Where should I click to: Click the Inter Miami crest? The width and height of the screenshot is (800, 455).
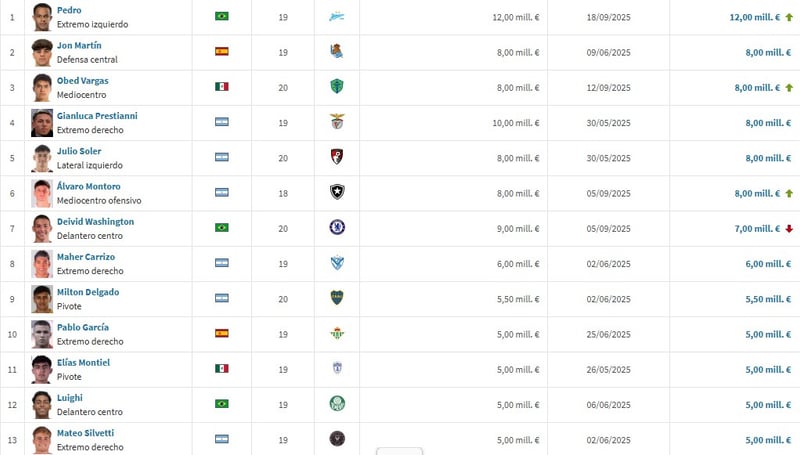[x=336, y=438]
